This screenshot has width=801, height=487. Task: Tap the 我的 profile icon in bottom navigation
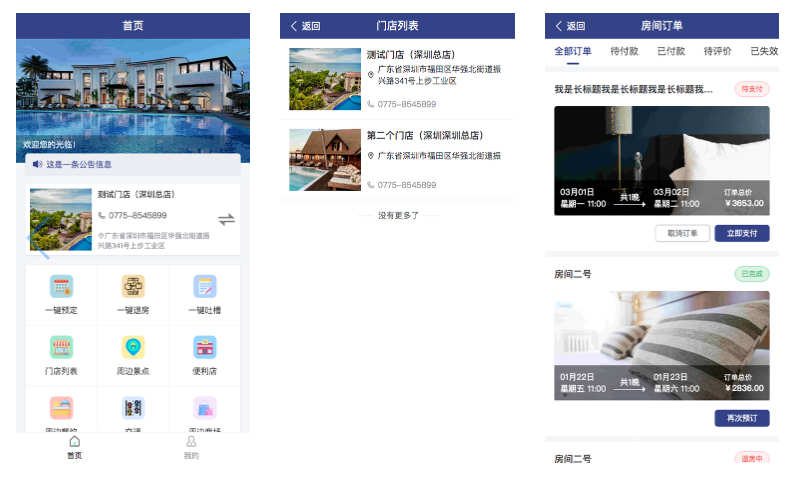tap(191, 441)
